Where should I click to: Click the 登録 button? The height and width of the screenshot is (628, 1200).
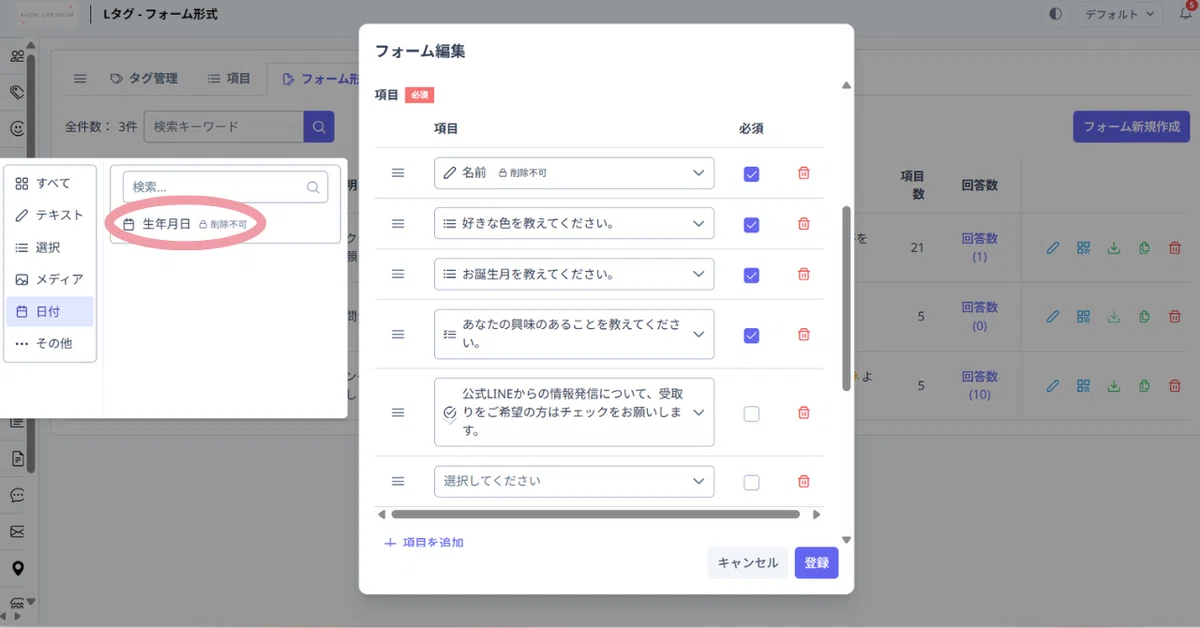pos(816,563)
